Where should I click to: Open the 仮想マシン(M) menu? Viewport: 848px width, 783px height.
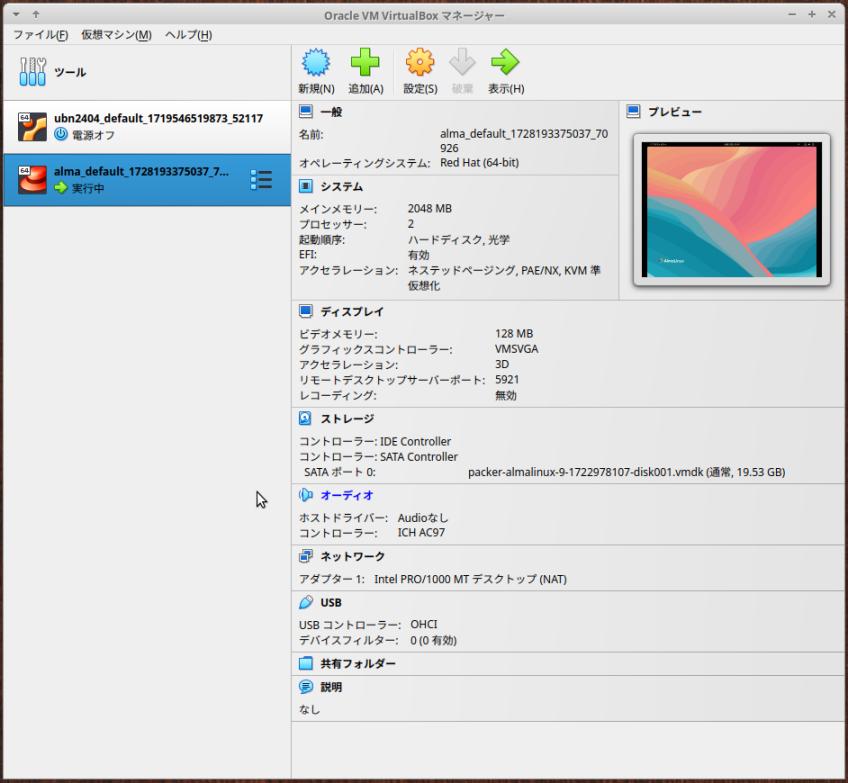click(x=116, y=35)
